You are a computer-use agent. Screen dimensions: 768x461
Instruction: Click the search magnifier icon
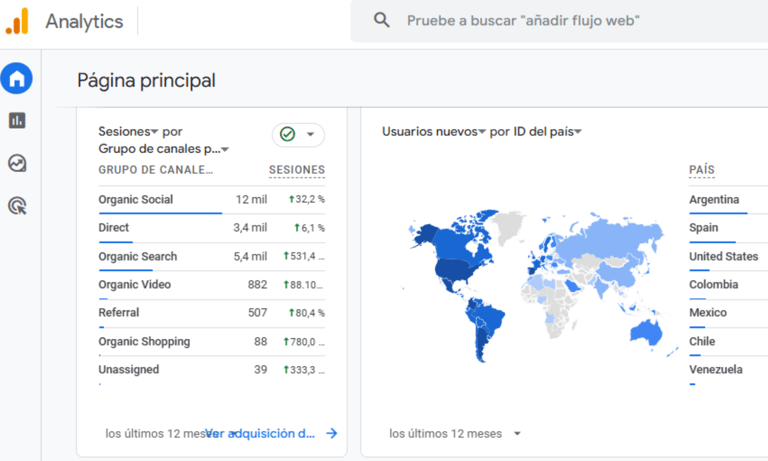click(x=382, y=20)
